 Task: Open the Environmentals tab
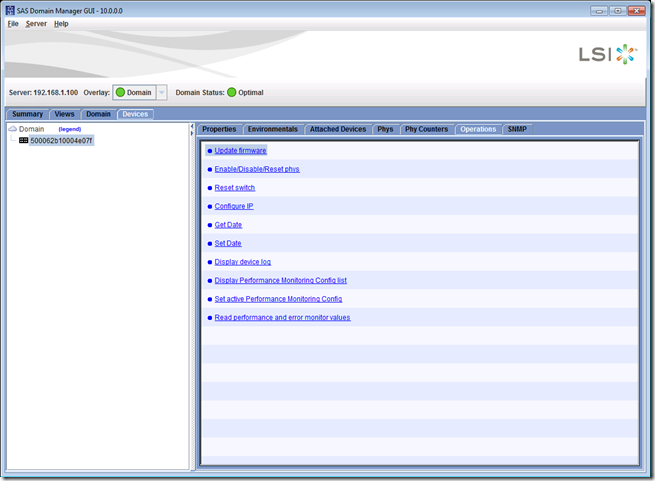pyautogui.click(x=272, y=129)
